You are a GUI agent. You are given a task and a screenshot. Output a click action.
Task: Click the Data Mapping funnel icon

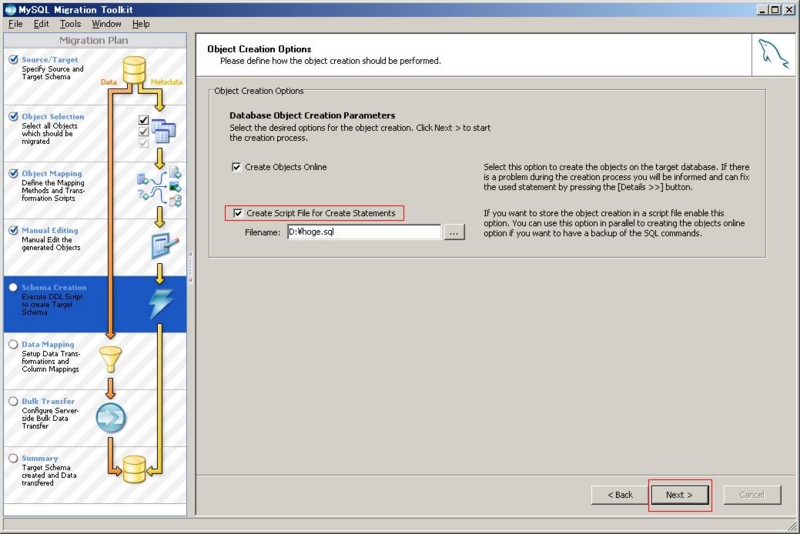(x=110, y=360)
